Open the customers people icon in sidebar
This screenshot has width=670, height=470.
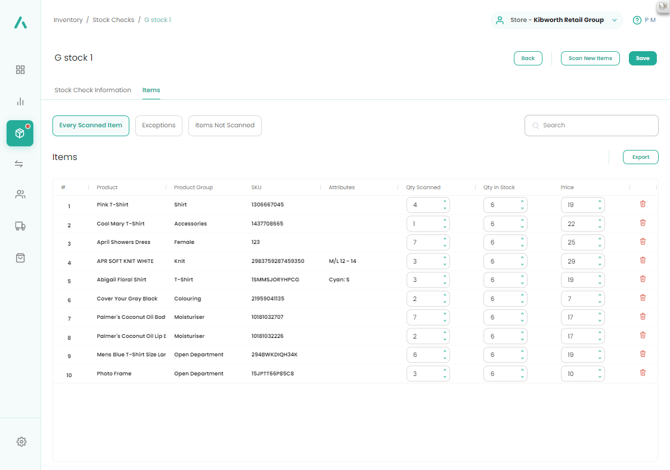pos(20,195)
